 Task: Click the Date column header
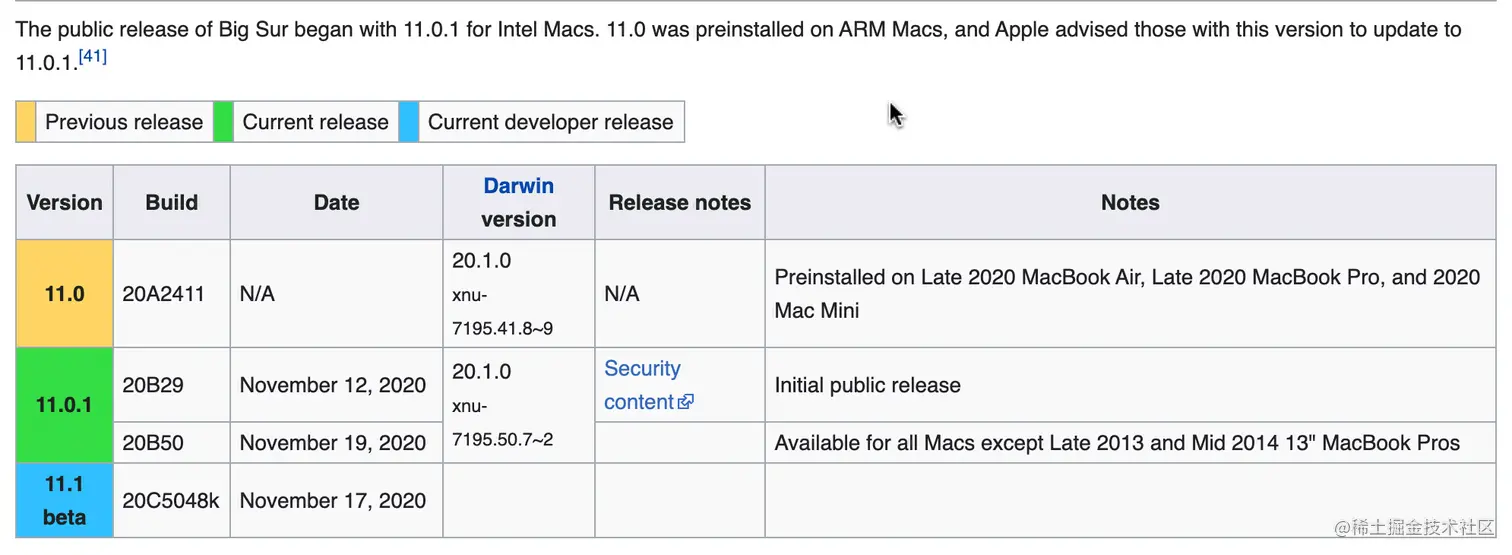click(337, 202)
